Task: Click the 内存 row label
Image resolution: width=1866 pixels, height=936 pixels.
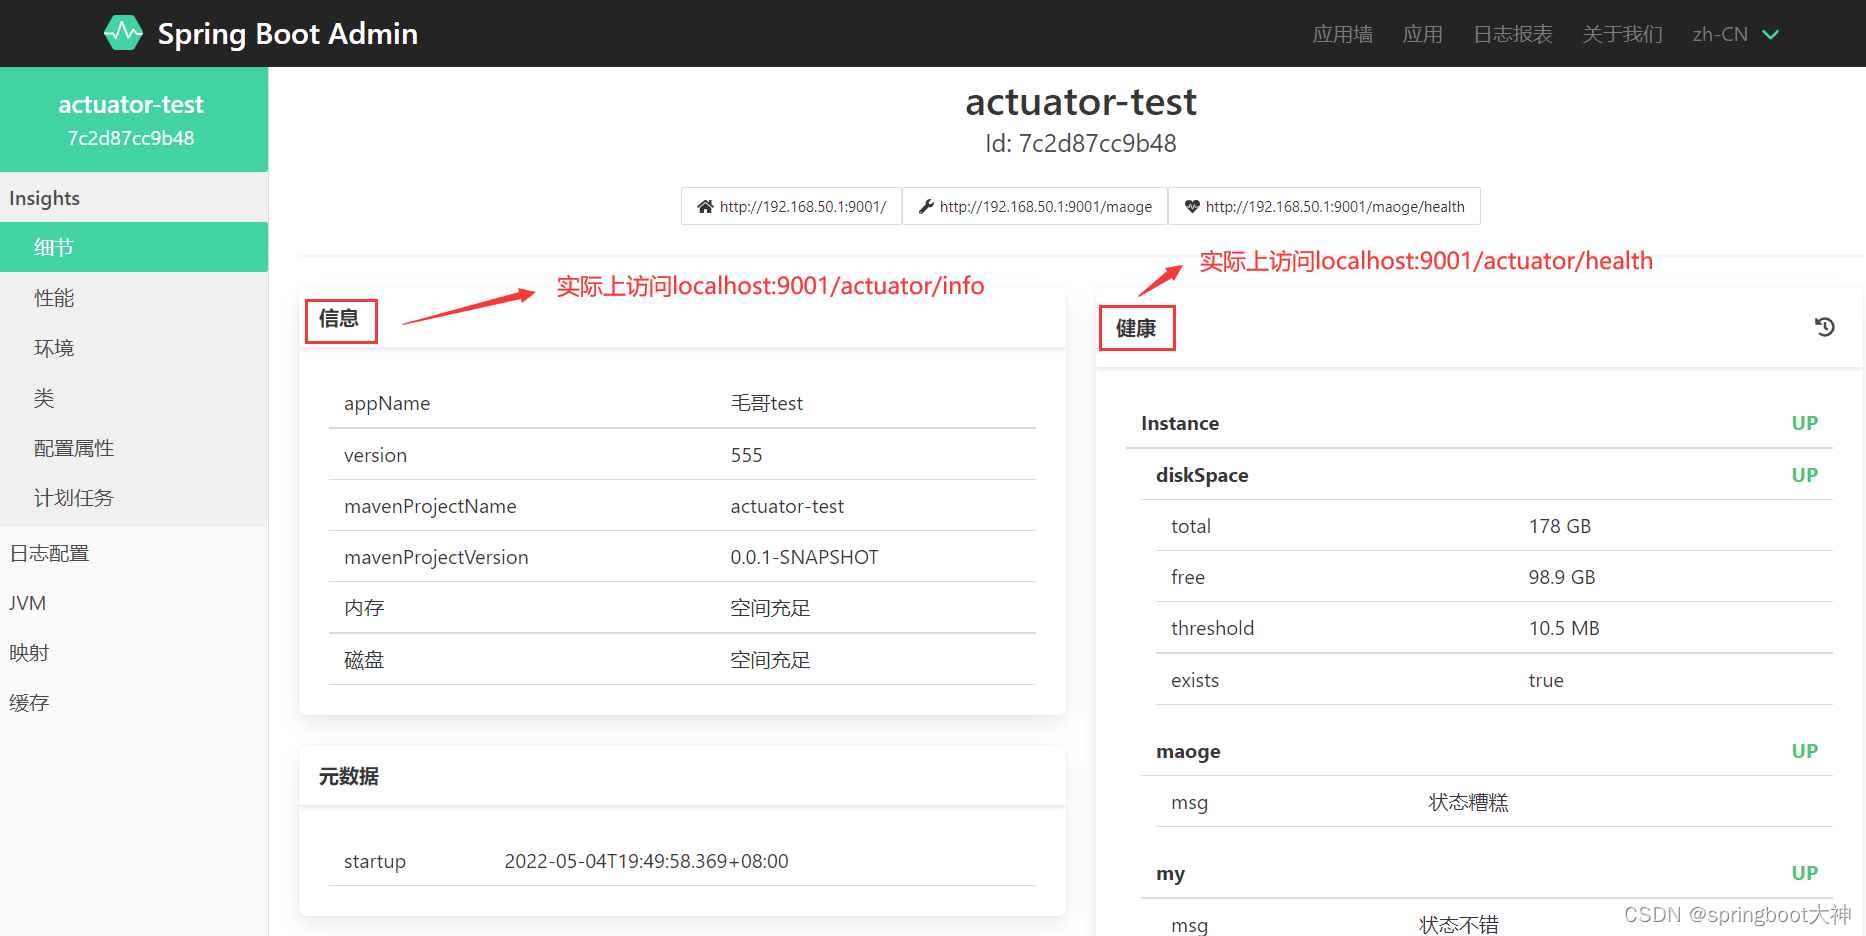Action: point(364,608)
